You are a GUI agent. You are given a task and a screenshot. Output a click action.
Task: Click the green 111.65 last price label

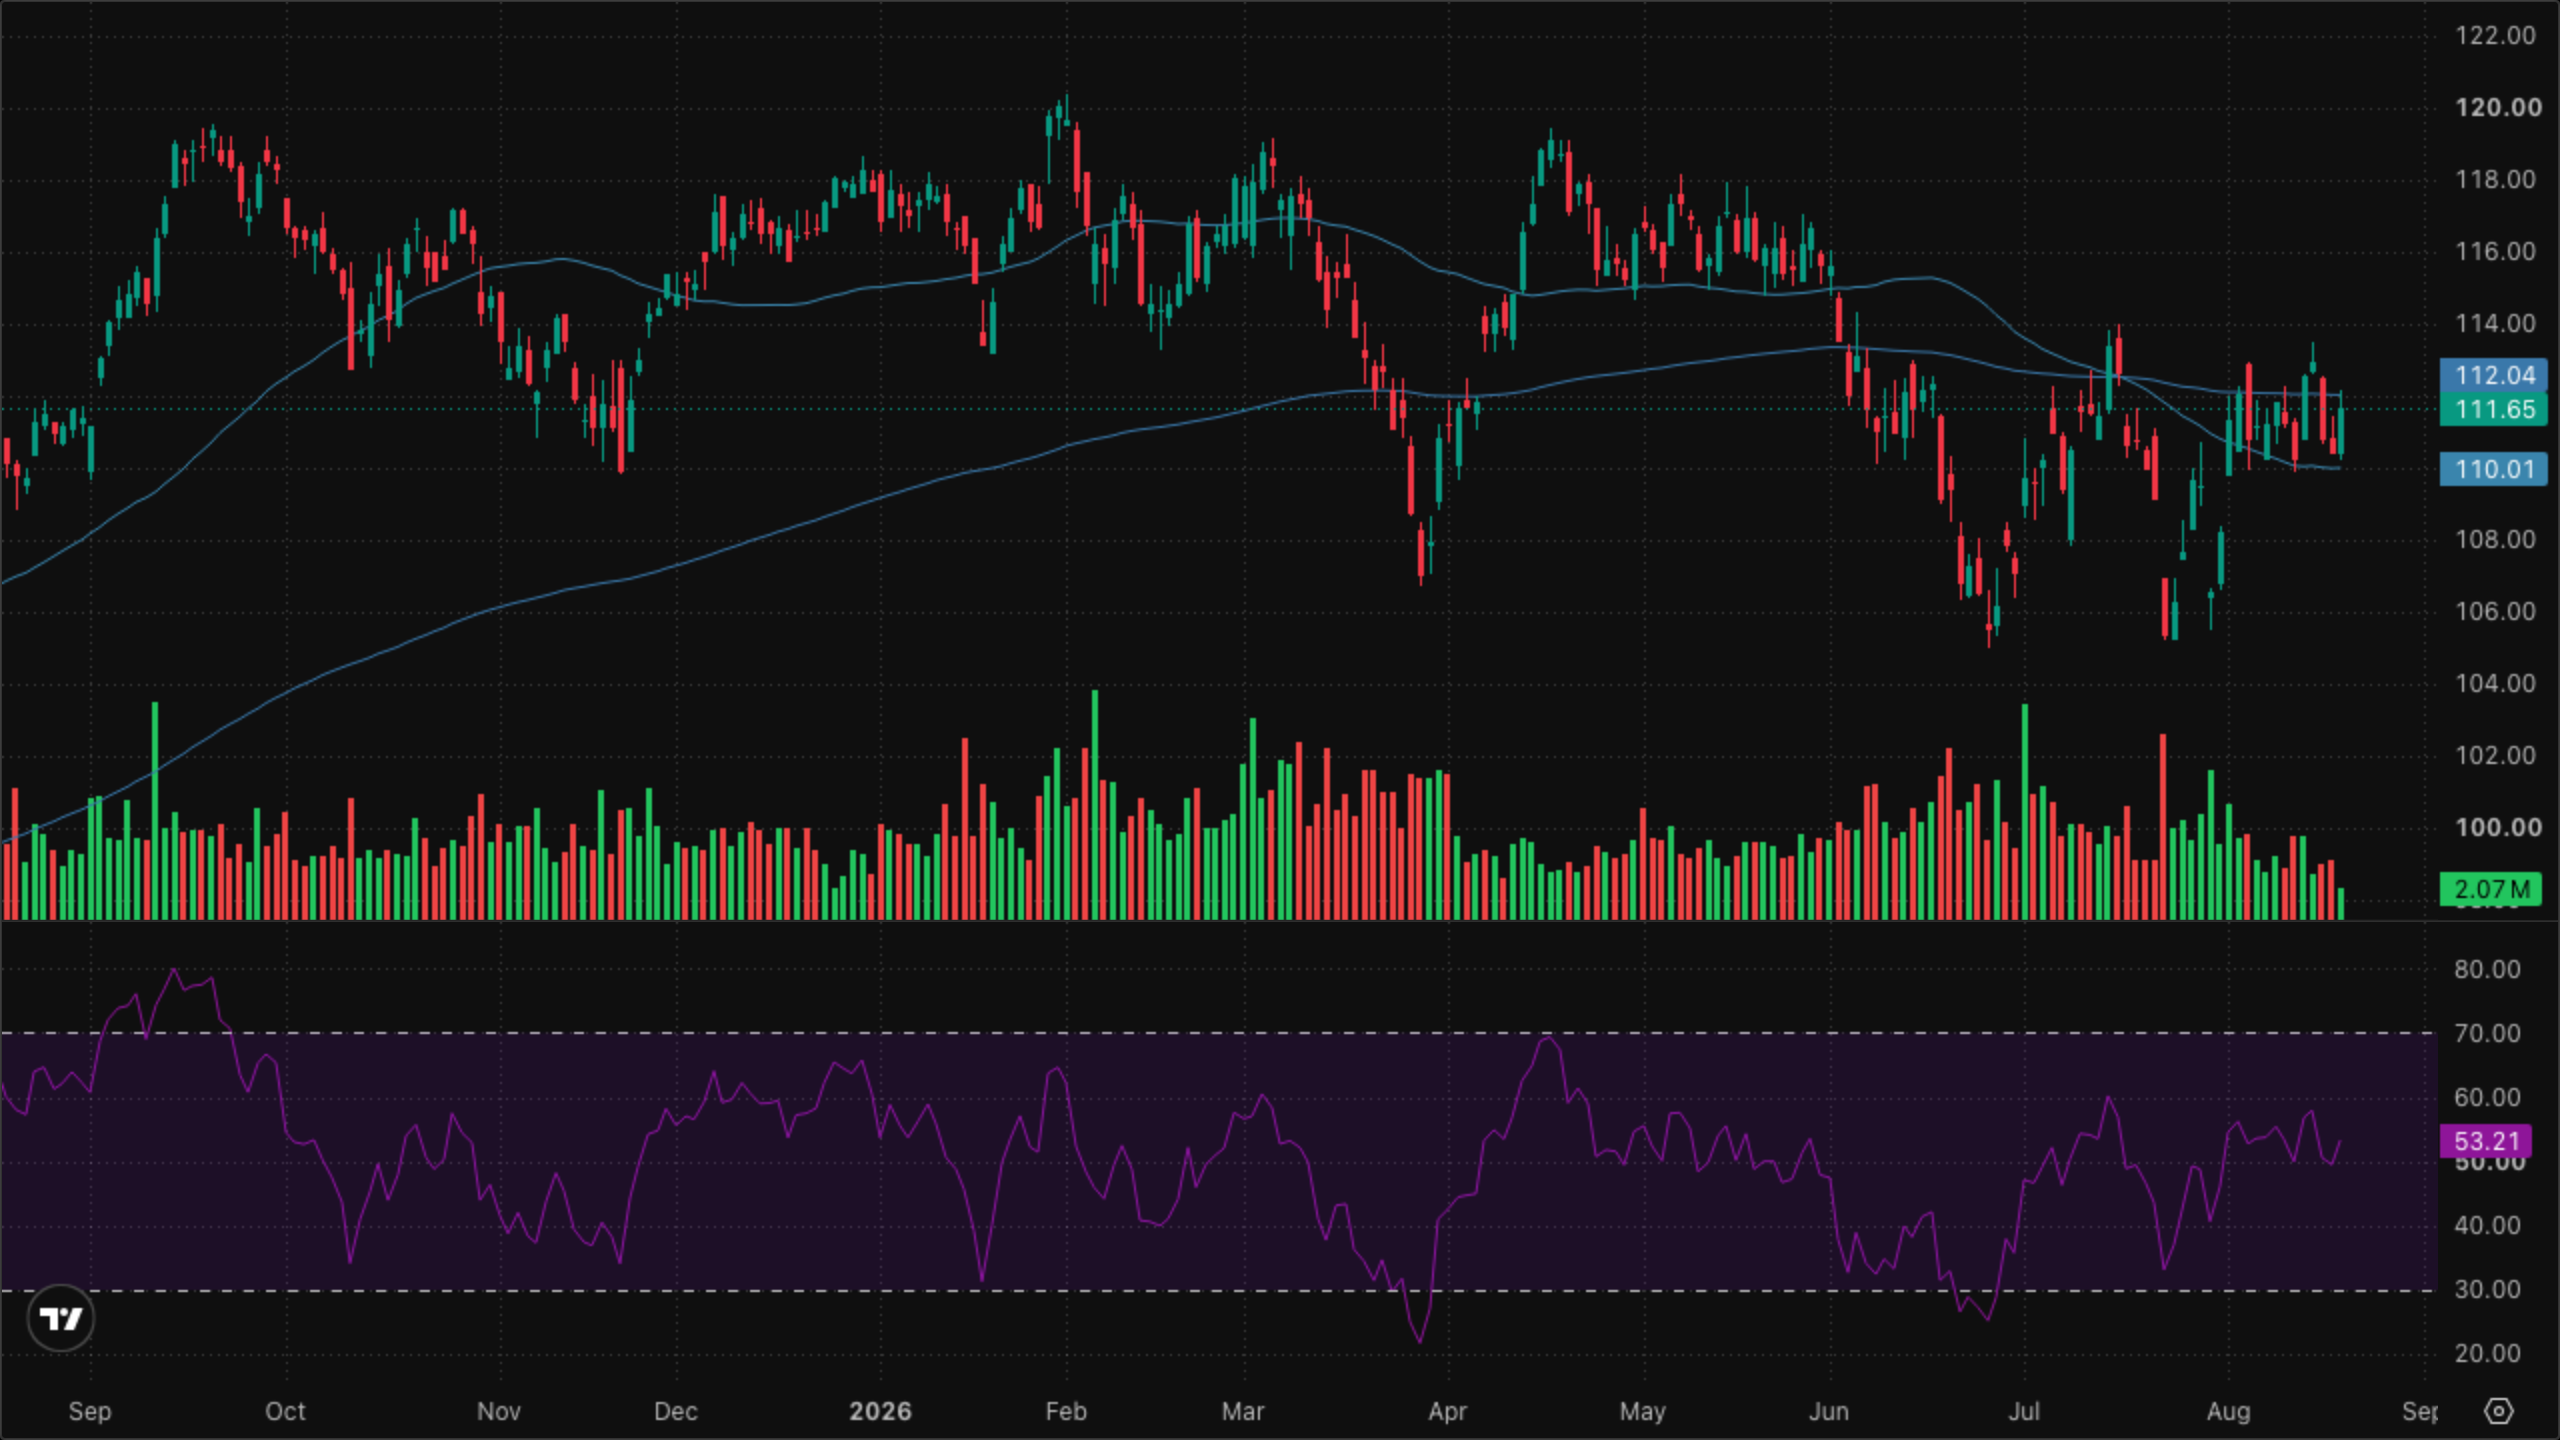pos(2494,409)
